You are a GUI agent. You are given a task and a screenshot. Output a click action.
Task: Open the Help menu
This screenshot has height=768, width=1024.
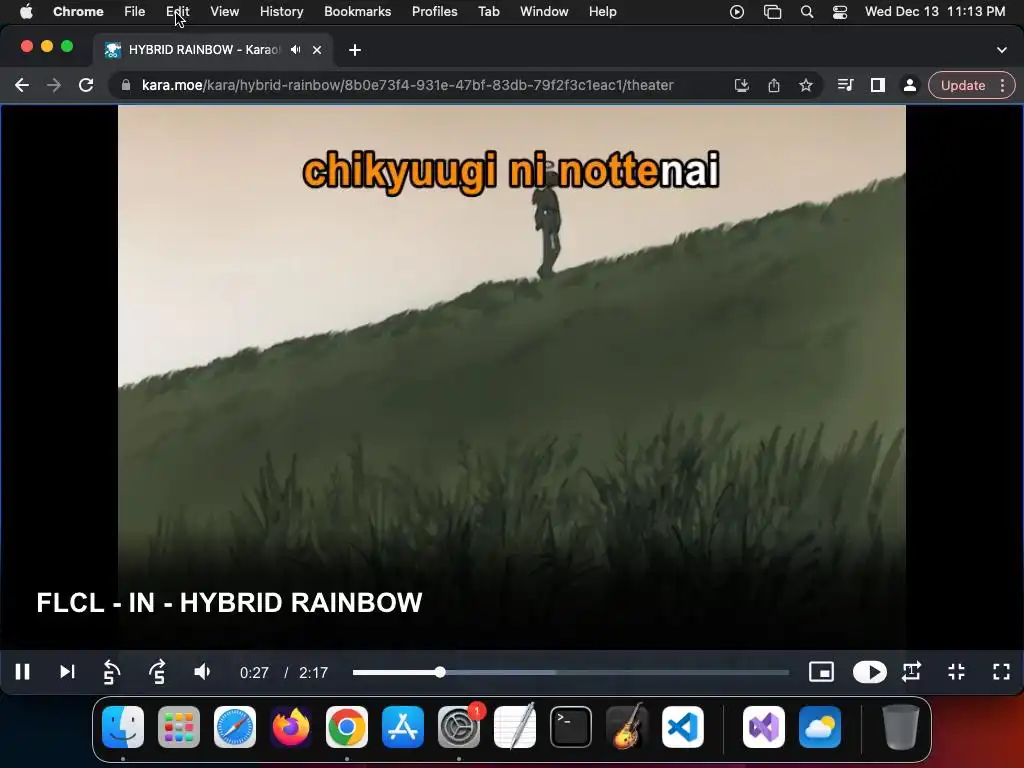602,12
